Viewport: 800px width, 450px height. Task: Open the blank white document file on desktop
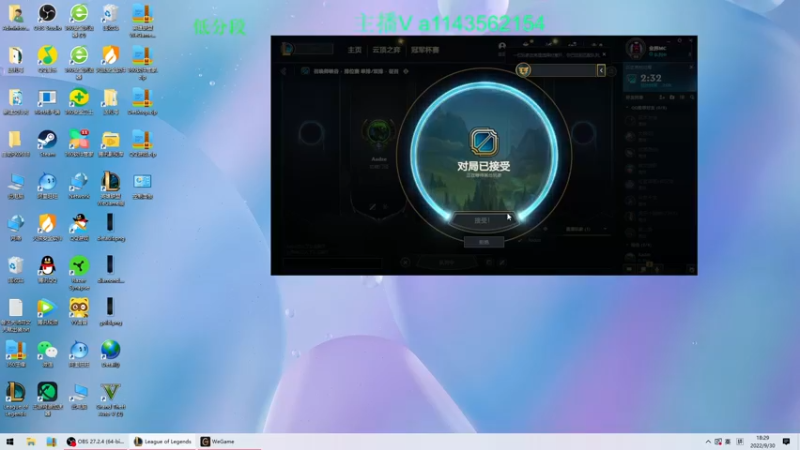[15, 315]
